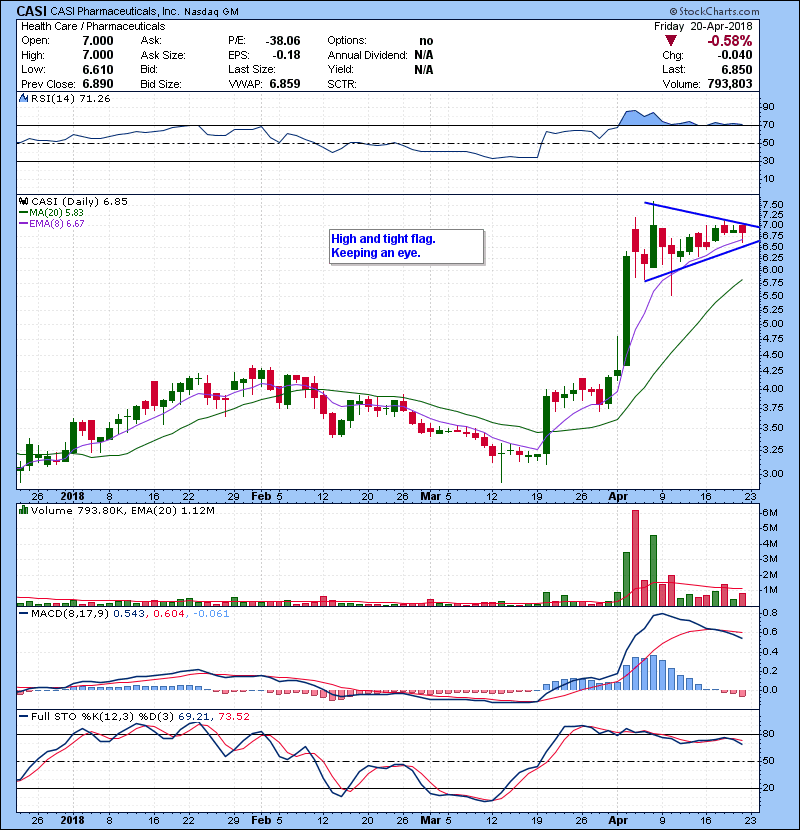Screen dimensions: 800x830
Task: Click the company name CASI Pharmaceuticals, Inc.
Action: tap(115, 11)
